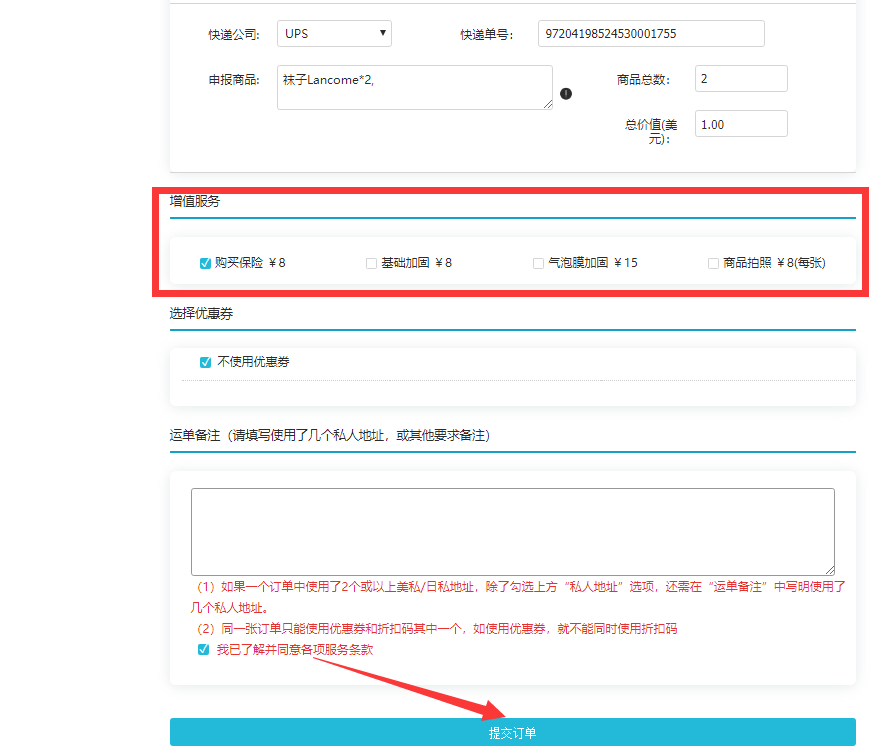Click the 快递单号 tracking number field
The height and width of the screenshot is (754, 873).
pos(650,34)
